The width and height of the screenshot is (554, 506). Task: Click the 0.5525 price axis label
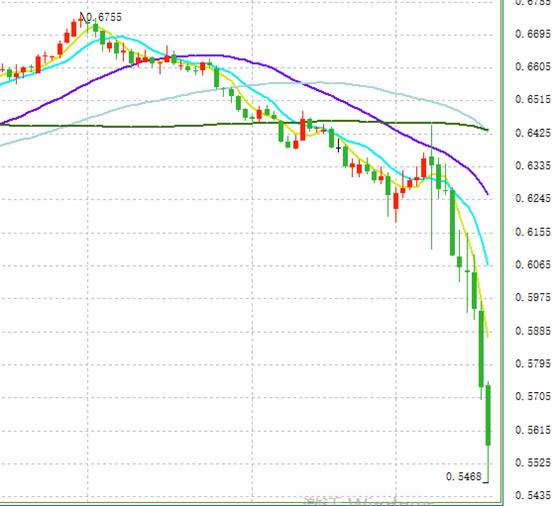point(533,463)
